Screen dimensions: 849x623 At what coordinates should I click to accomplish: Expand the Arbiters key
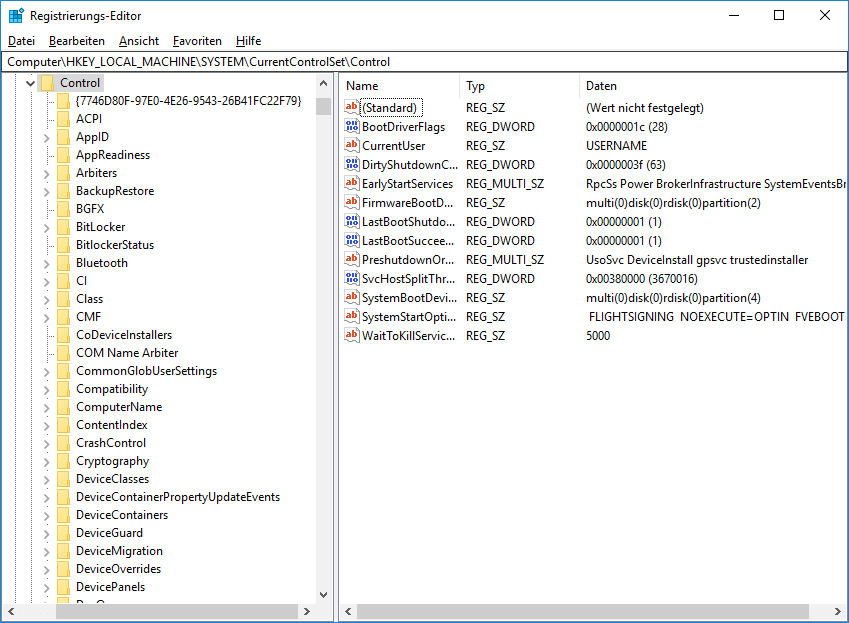pos(47,174)
